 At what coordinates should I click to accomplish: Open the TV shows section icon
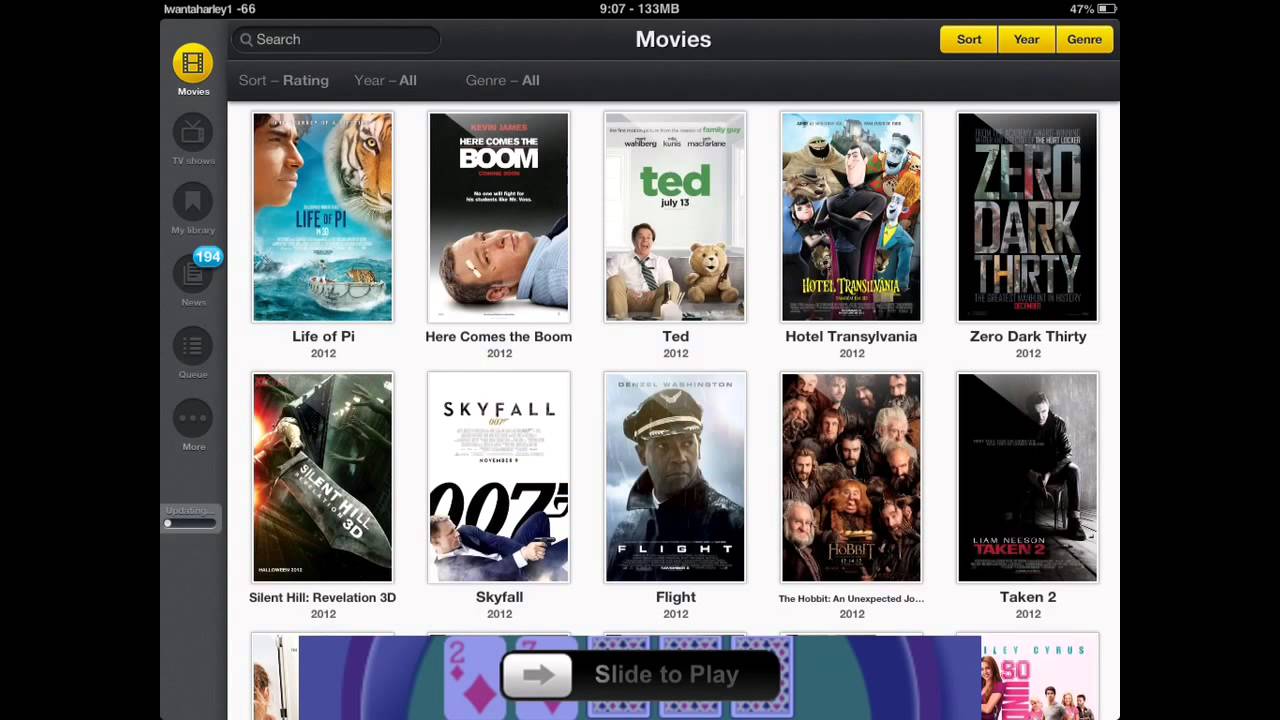(193, 132)
